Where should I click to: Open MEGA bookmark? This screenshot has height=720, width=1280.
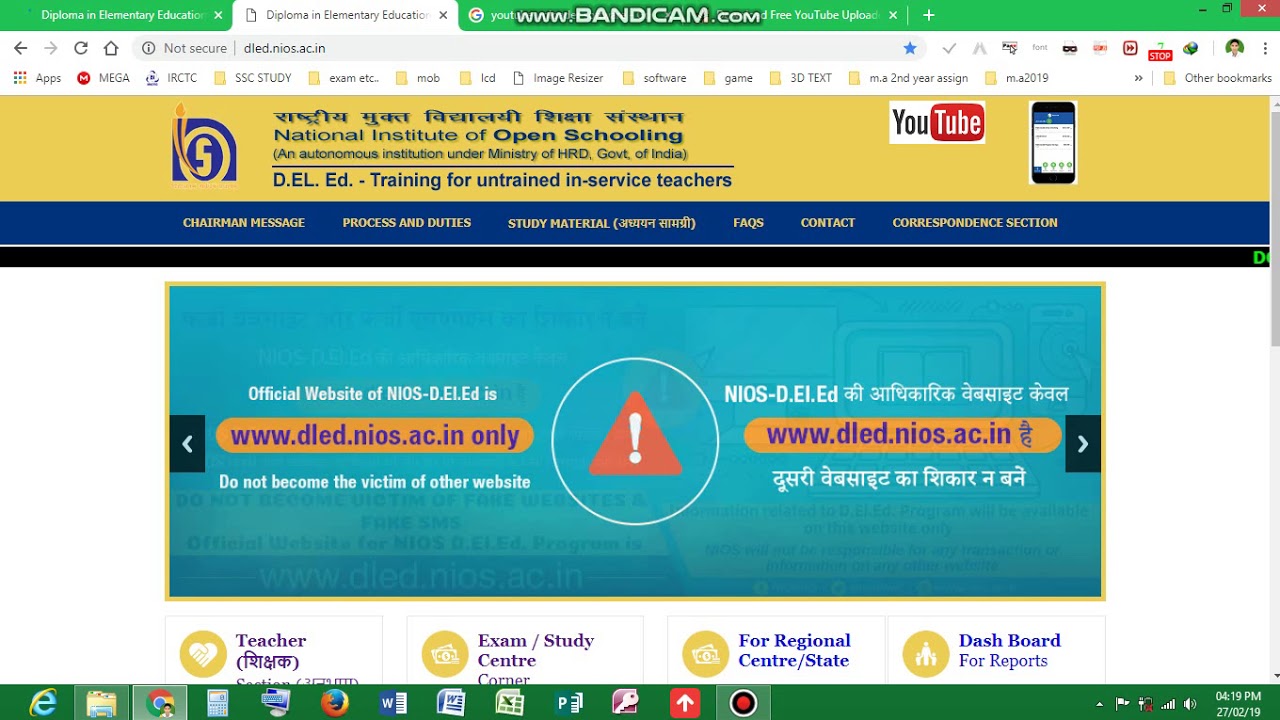[x=103, y=77]
